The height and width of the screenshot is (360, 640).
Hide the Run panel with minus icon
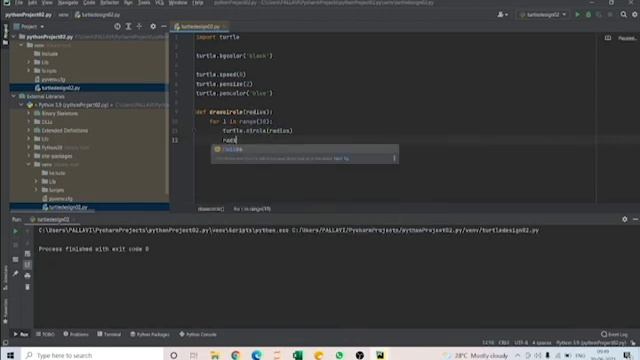(x=635, y=219)
